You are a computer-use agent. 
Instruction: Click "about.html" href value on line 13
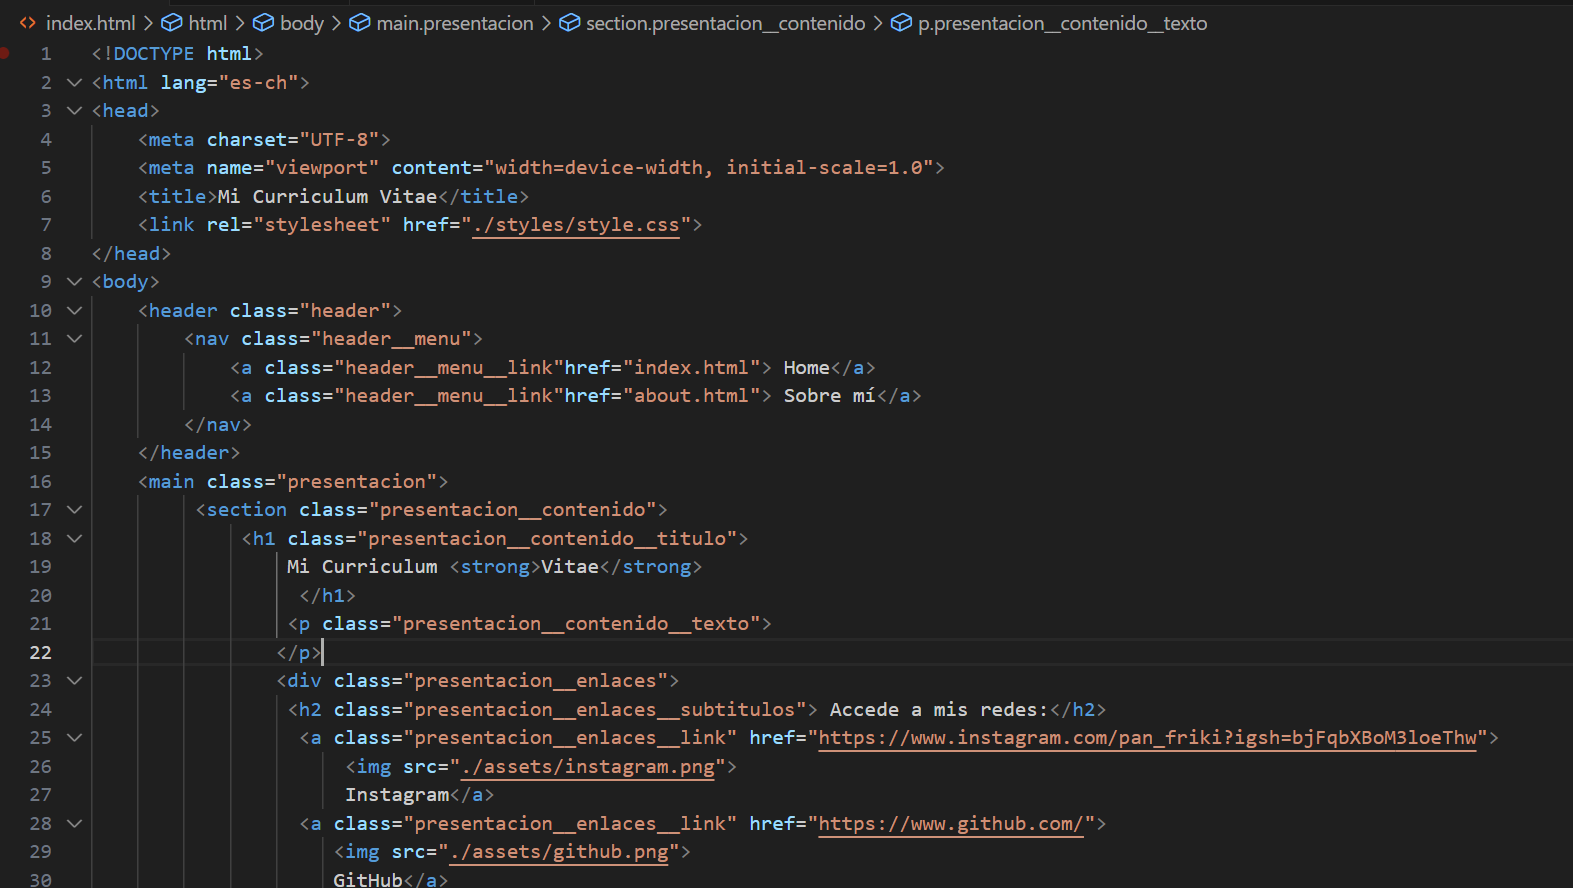pyautogui.click(x=692, y=395)
